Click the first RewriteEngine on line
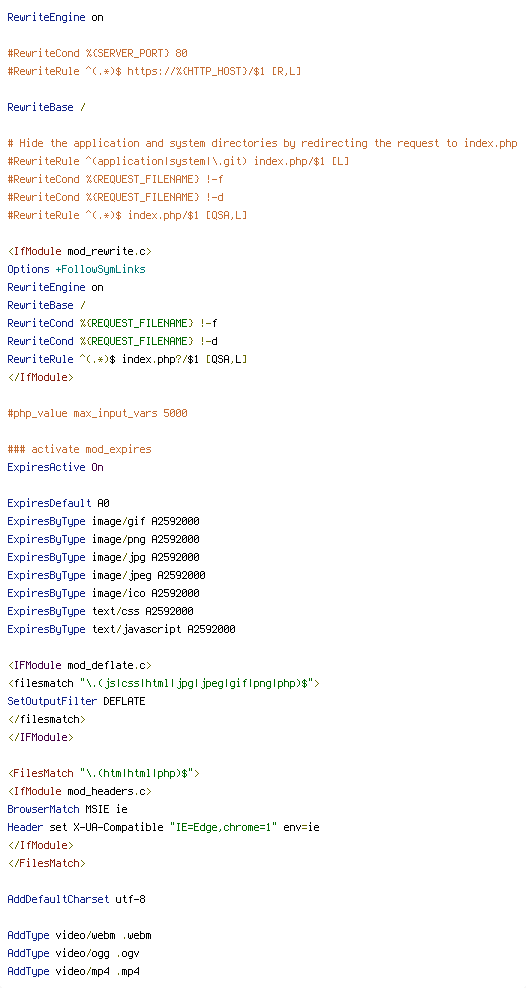 [55, 18]
